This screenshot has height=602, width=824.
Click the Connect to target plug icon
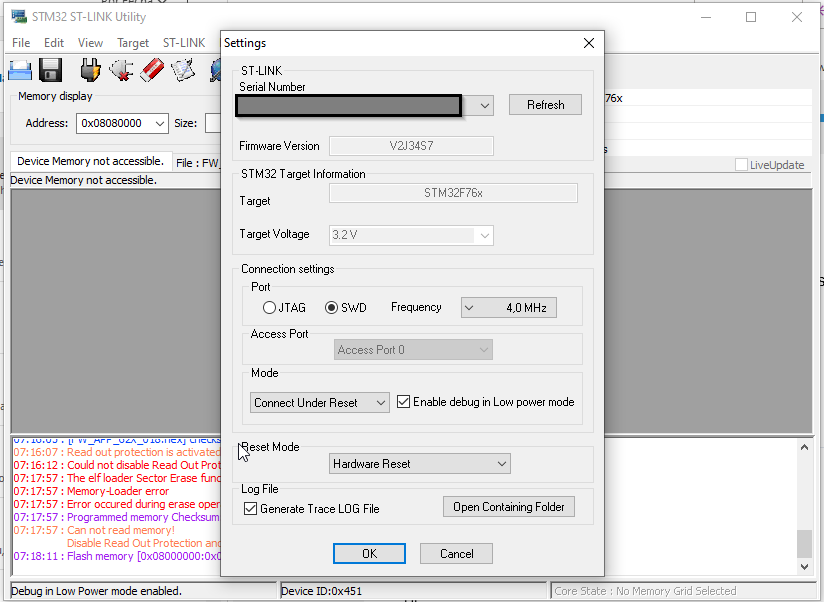(90, 70)
